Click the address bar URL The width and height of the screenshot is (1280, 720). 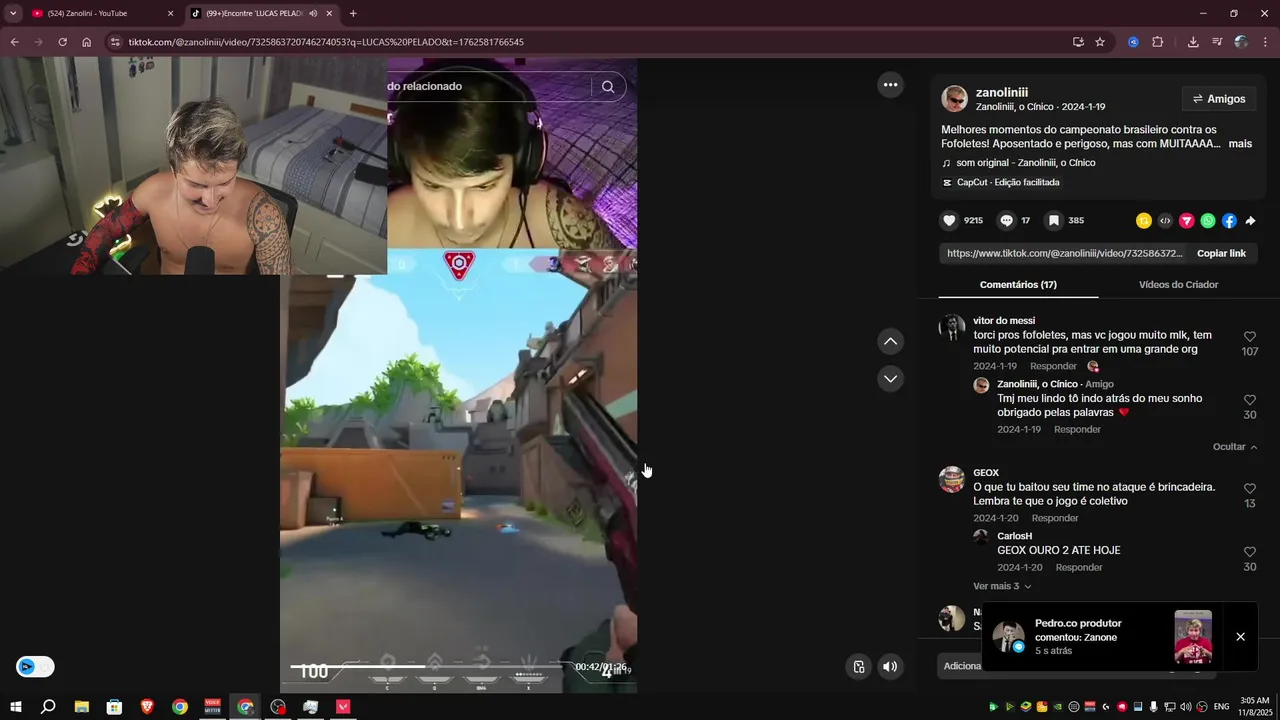click(326, 42)
